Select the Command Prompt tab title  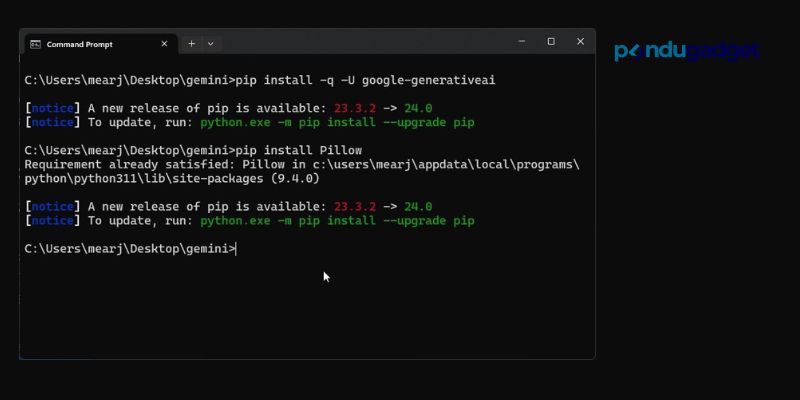(x=80, y=44)
